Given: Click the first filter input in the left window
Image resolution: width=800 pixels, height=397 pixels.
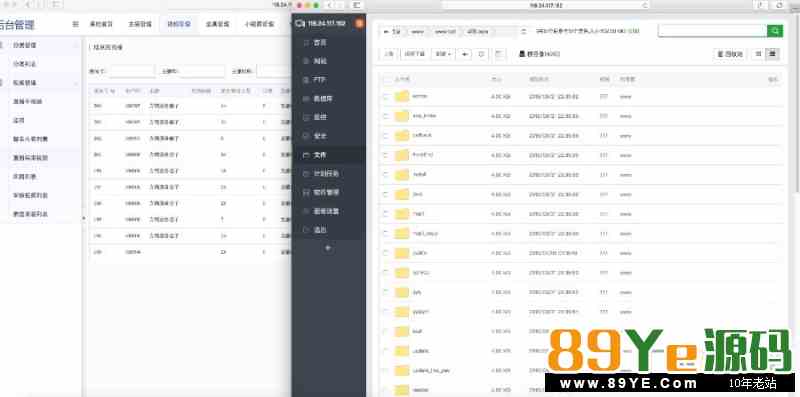Looking at the screenshot, I should (132, 71).
